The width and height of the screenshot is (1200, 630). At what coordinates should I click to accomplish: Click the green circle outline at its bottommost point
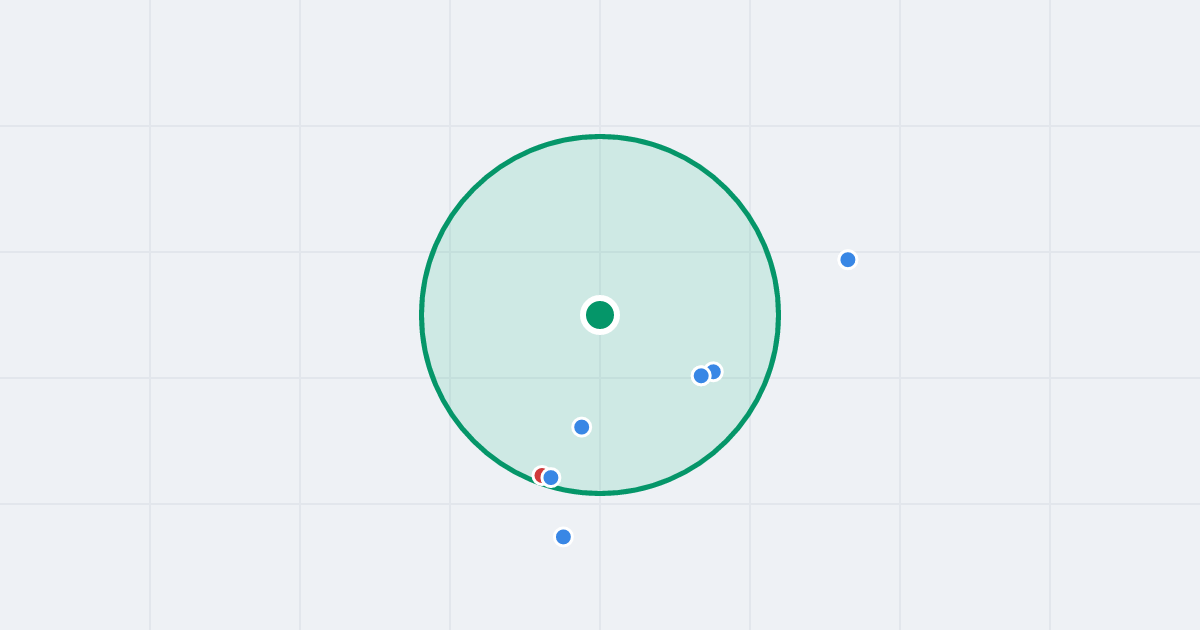pos(600,493)
